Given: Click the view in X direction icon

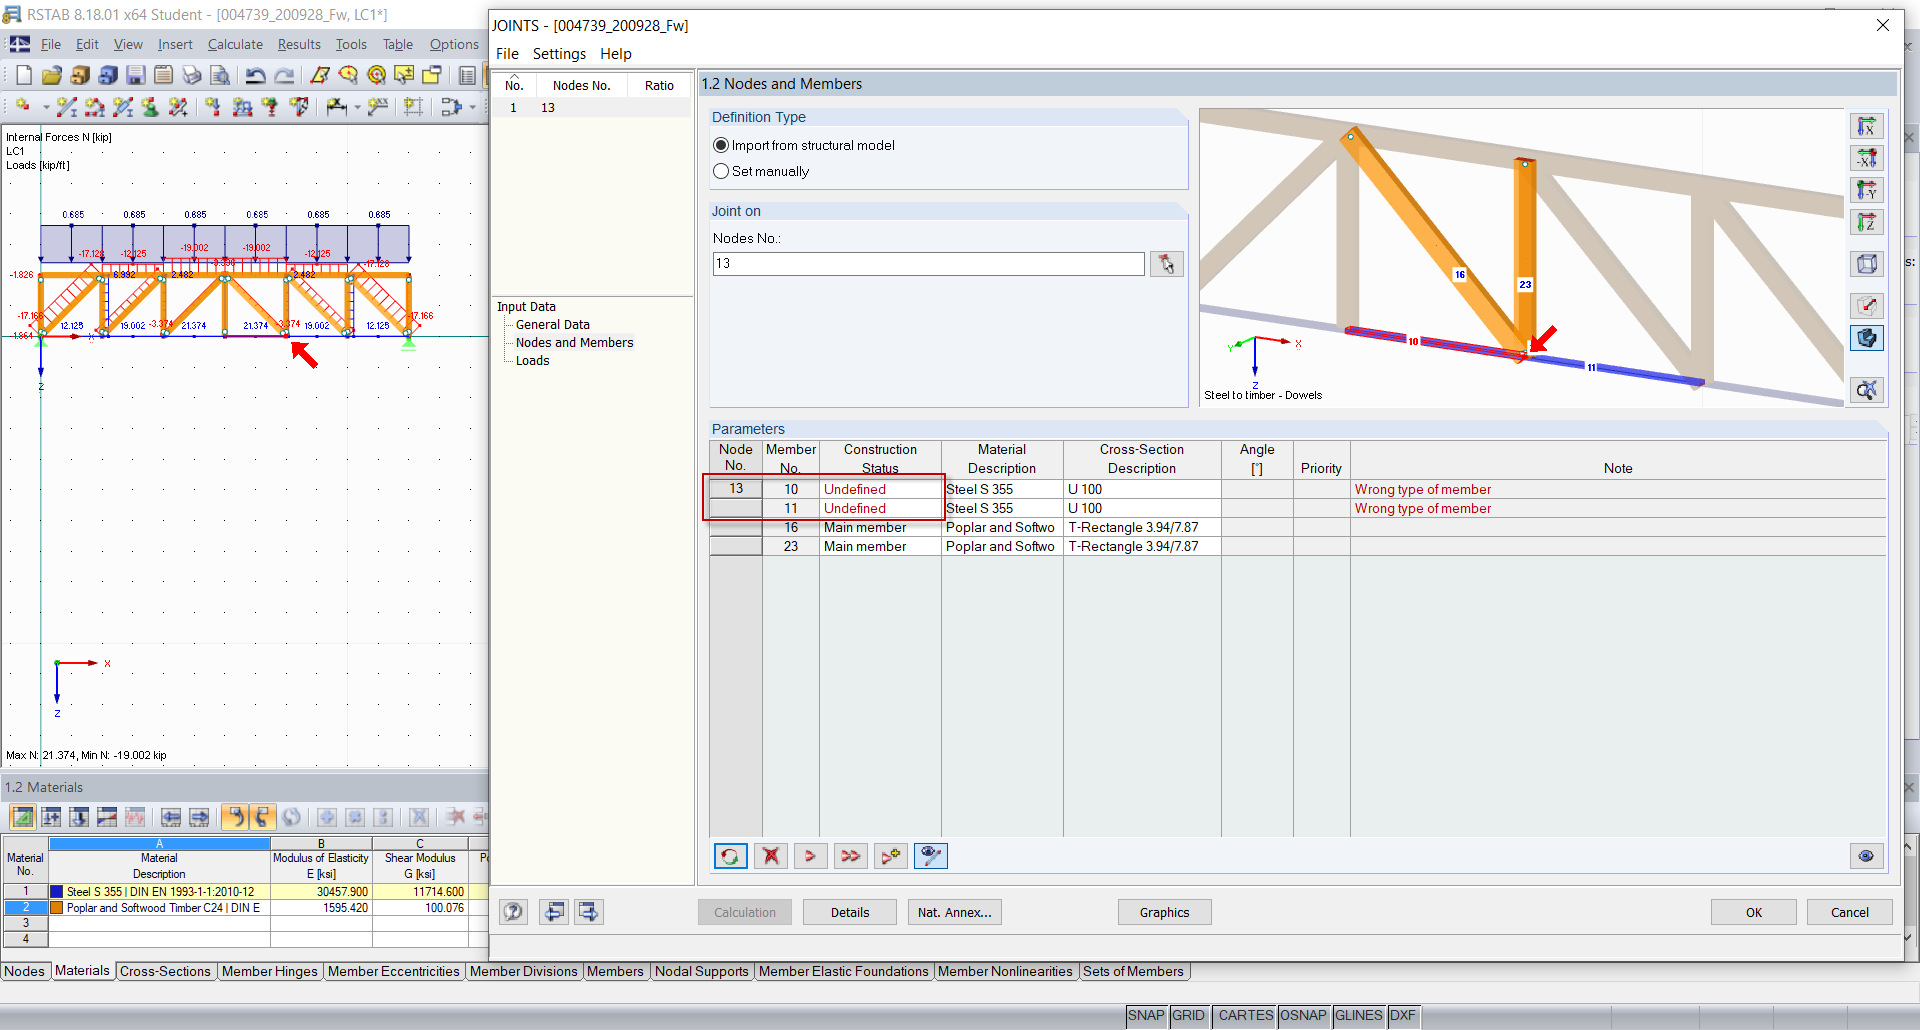Looking at the screenshot, I should tap(1868, 126).
